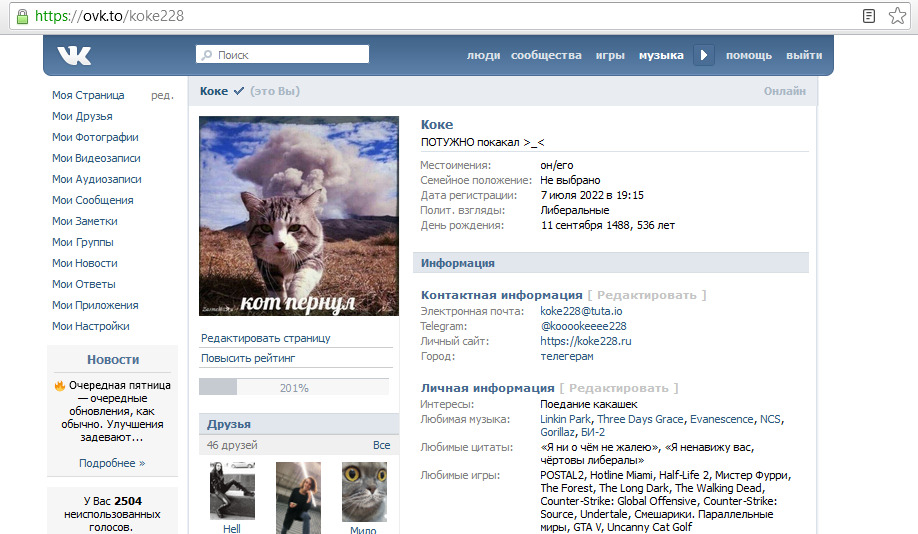This screenshot has width=918, height=534.
Task: Click the Hell friend name link
Action: tap(232, 529)
